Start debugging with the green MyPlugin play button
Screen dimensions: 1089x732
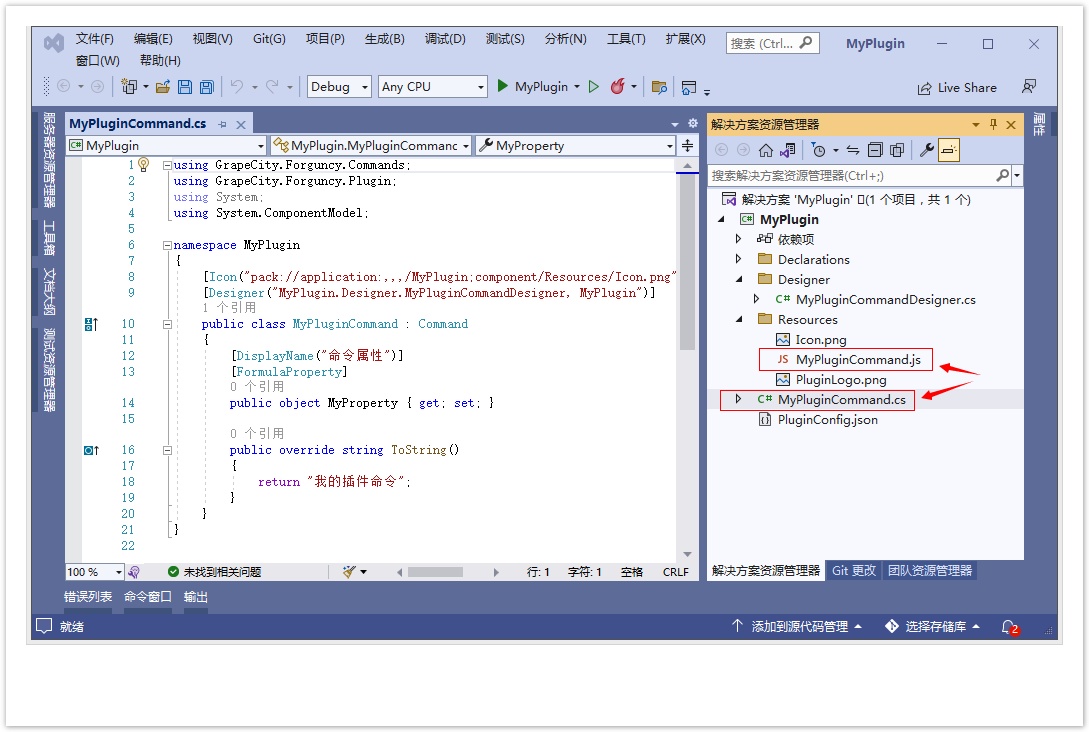(x=503, y=86)
